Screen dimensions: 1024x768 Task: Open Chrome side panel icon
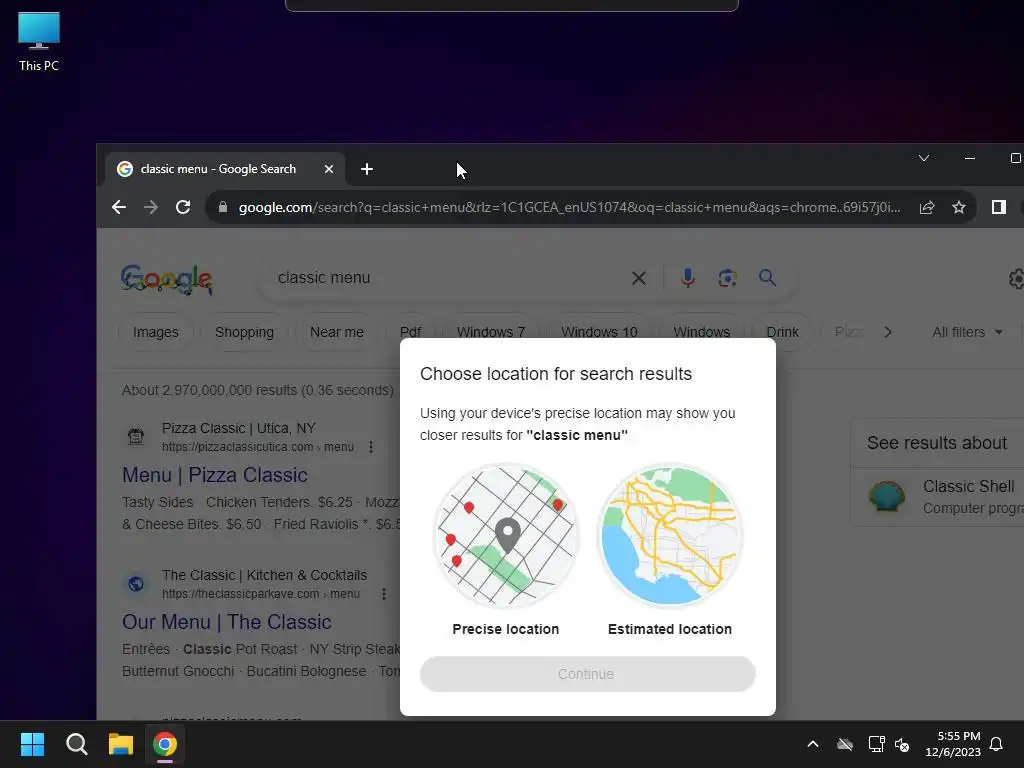[x=999, y=208]
